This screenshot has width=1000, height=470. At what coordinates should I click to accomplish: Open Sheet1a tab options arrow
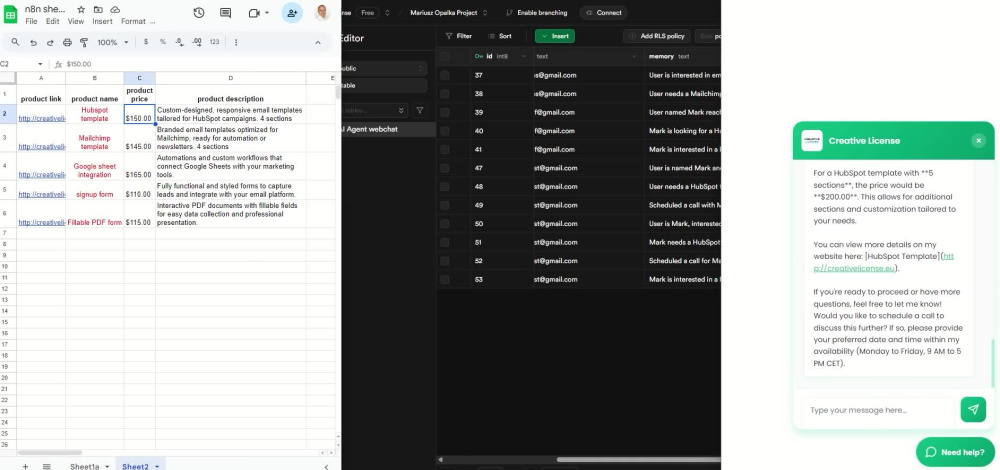coord(107,466)
